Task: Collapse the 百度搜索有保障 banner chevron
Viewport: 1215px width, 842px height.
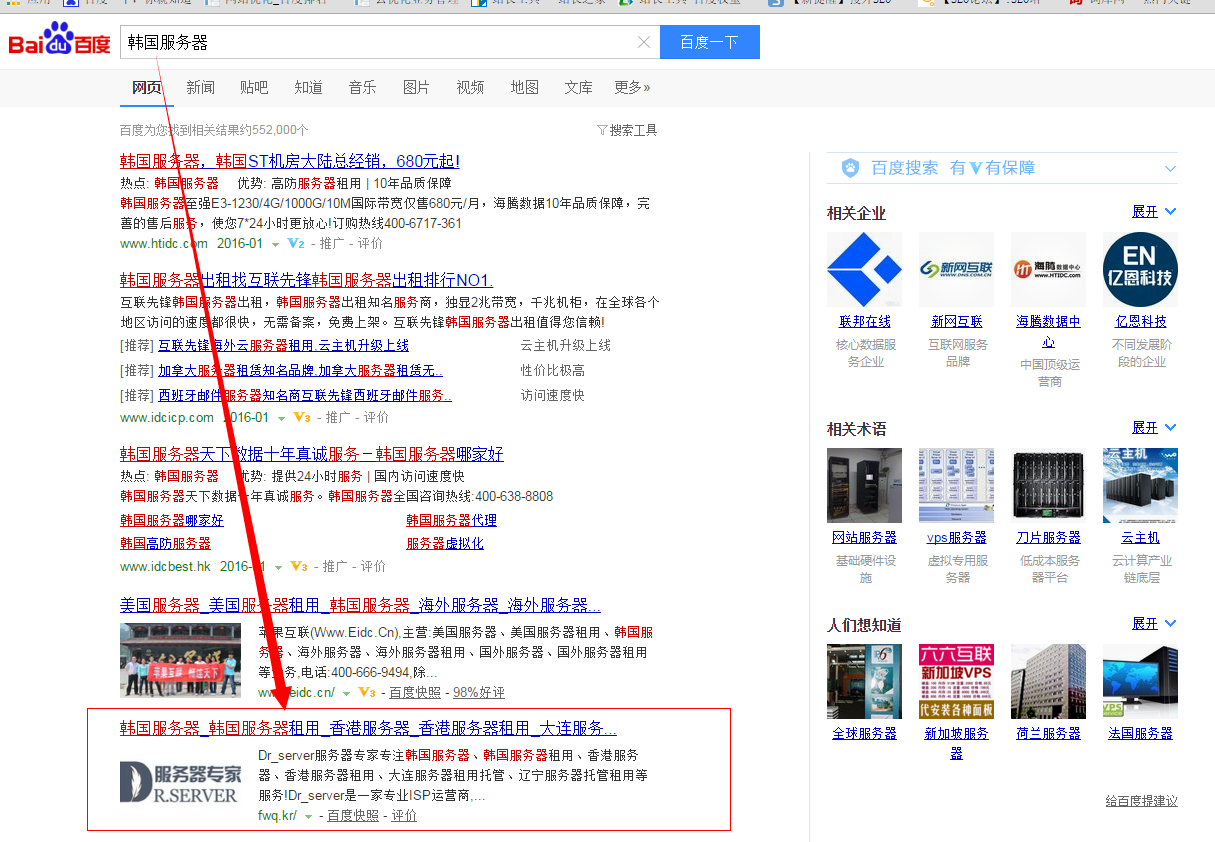Action: click(1170, 168)
